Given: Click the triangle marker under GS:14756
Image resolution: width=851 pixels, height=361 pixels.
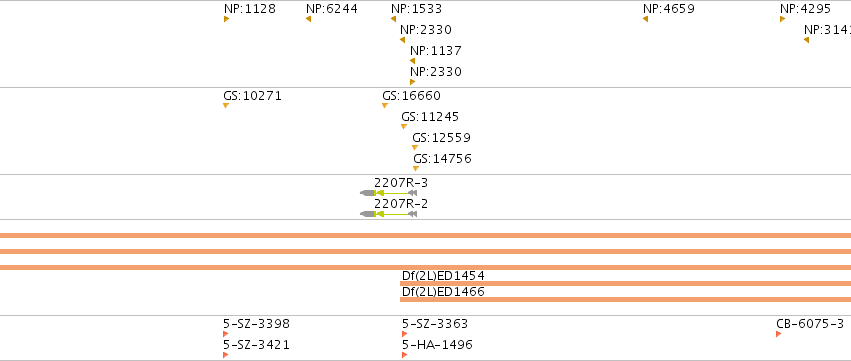Looking at the screenshot, I should pos(416,169).
